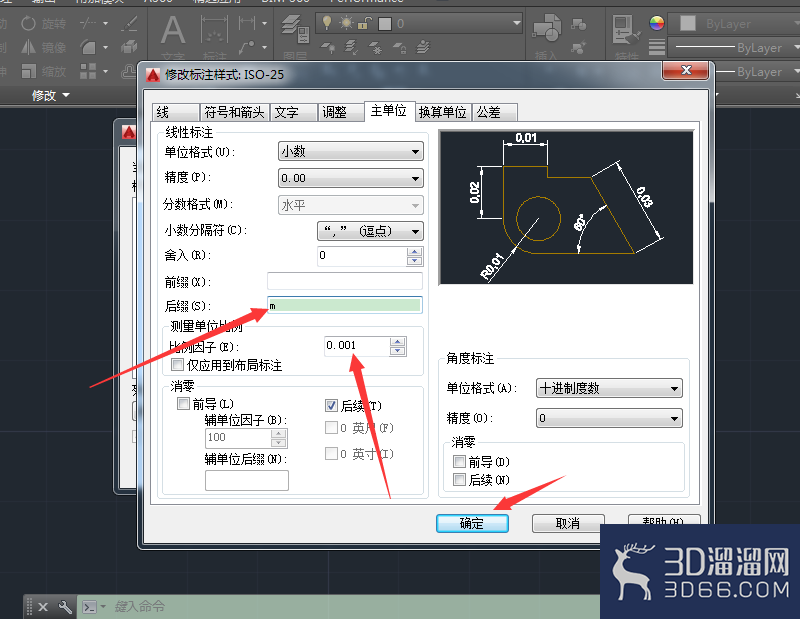Select the Text (文字) tool

pos(173,35)
